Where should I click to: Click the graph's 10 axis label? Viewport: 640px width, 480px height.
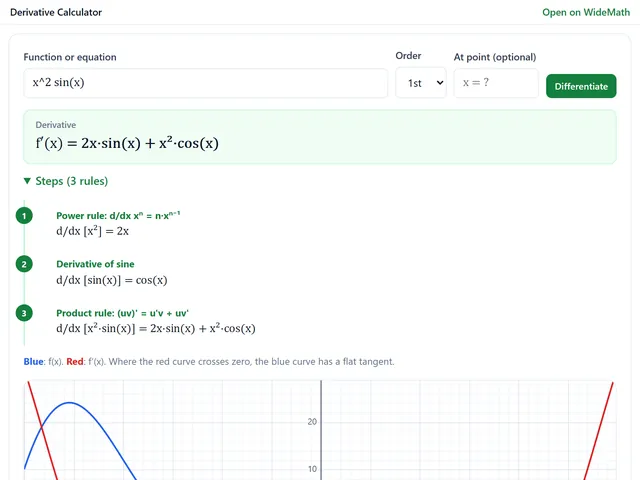[312, 469]
